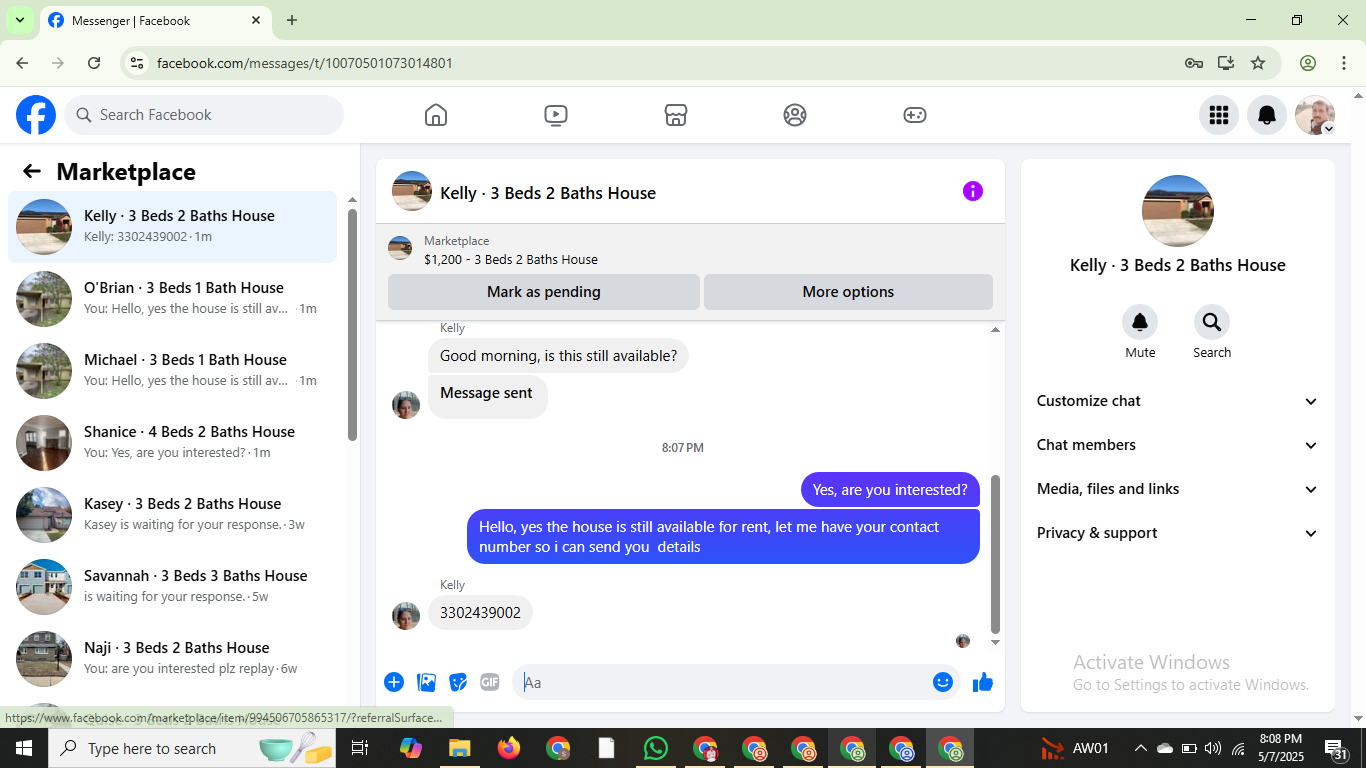
Task: Expand Media, files and links section
Action: (1178, 489)
